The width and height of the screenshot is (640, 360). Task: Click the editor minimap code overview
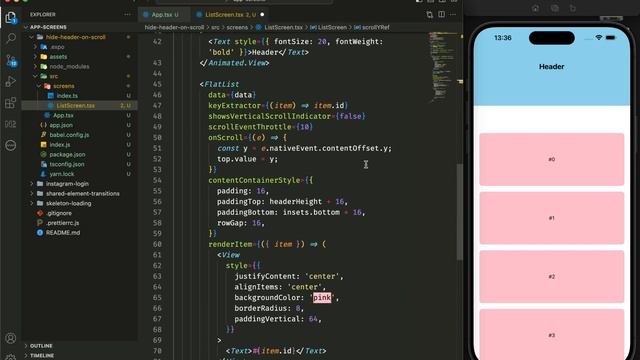[442, 67]
